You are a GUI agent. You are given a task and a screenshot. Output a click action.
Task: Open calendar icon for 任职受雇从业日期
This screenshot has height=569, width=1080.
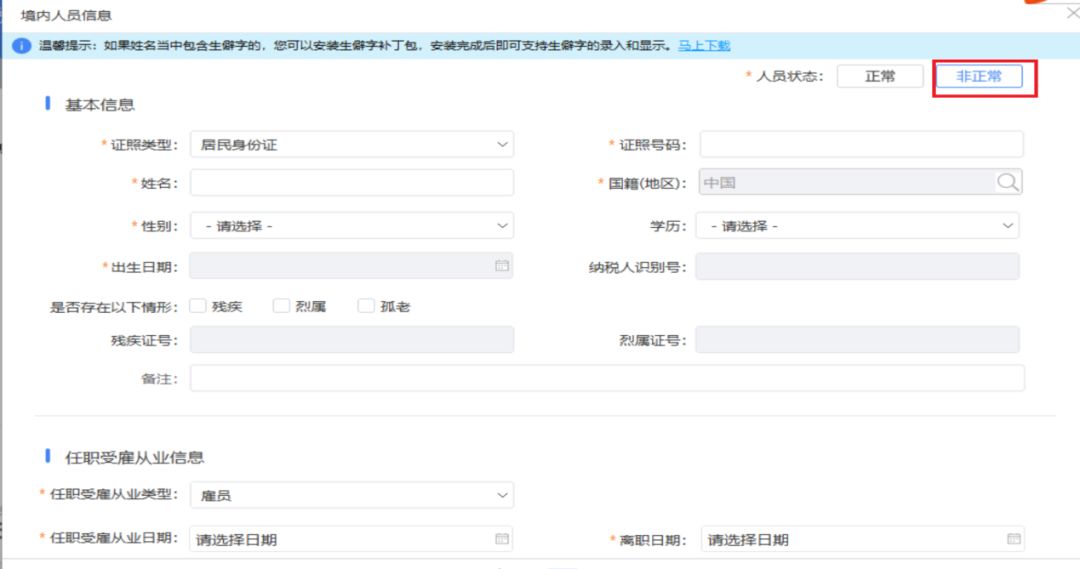[x=502, y=539]
